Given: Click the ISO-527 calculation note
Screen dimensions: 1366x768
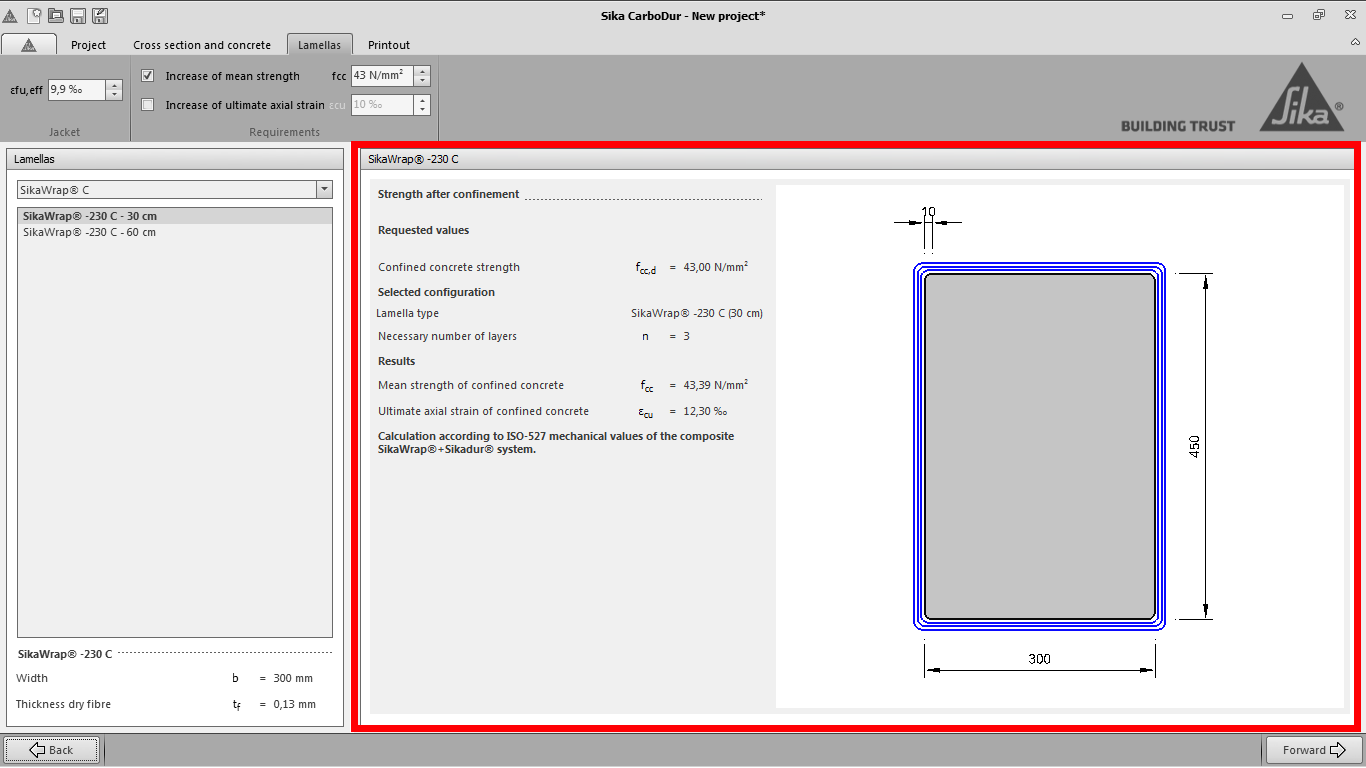Looking at the screenshot, I should click(x=556, y=442).
